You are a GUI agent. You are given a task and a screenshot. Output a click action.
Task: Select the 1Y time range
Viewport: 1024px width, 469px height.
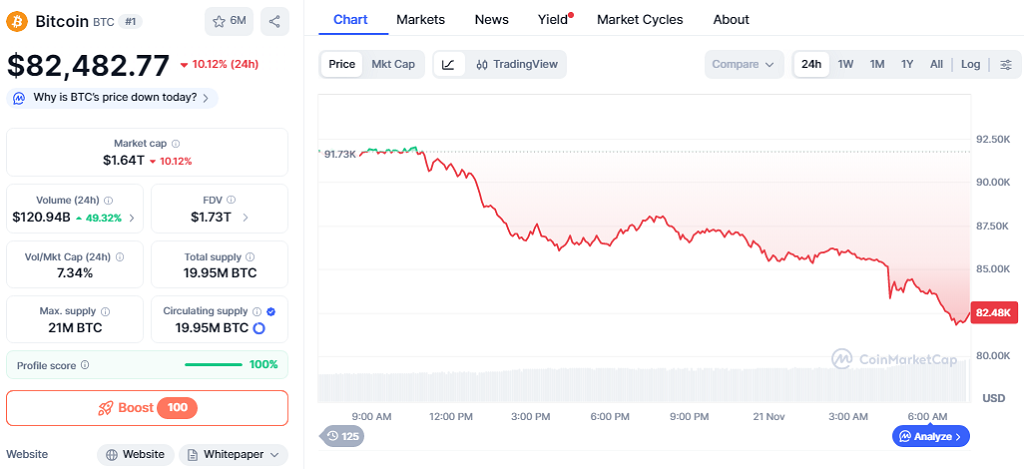pyautogui.click(x=907, y=64)
